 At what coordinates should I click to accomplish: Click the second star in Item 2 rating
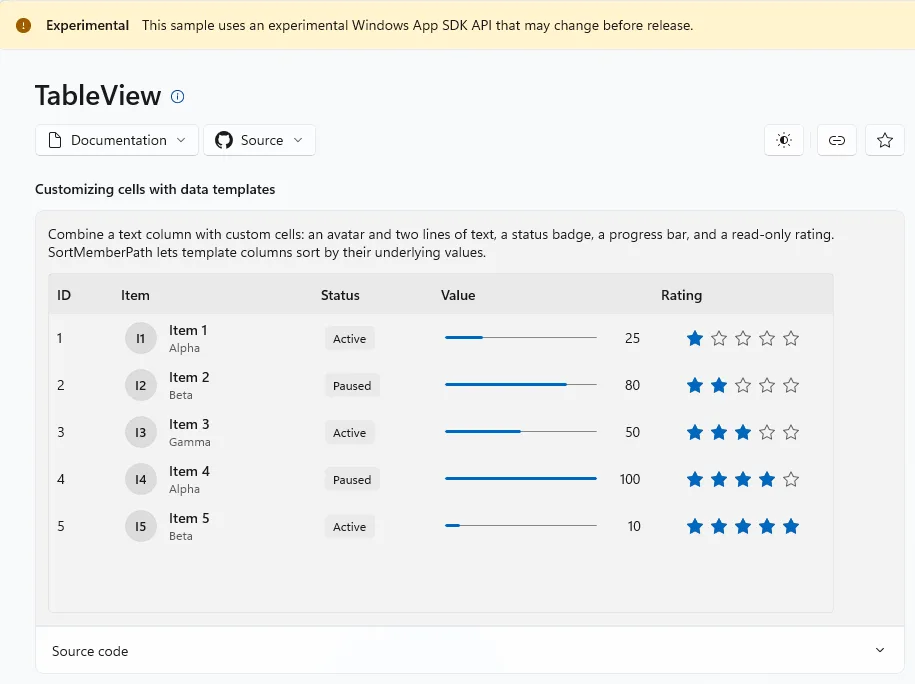coord(719,385)
